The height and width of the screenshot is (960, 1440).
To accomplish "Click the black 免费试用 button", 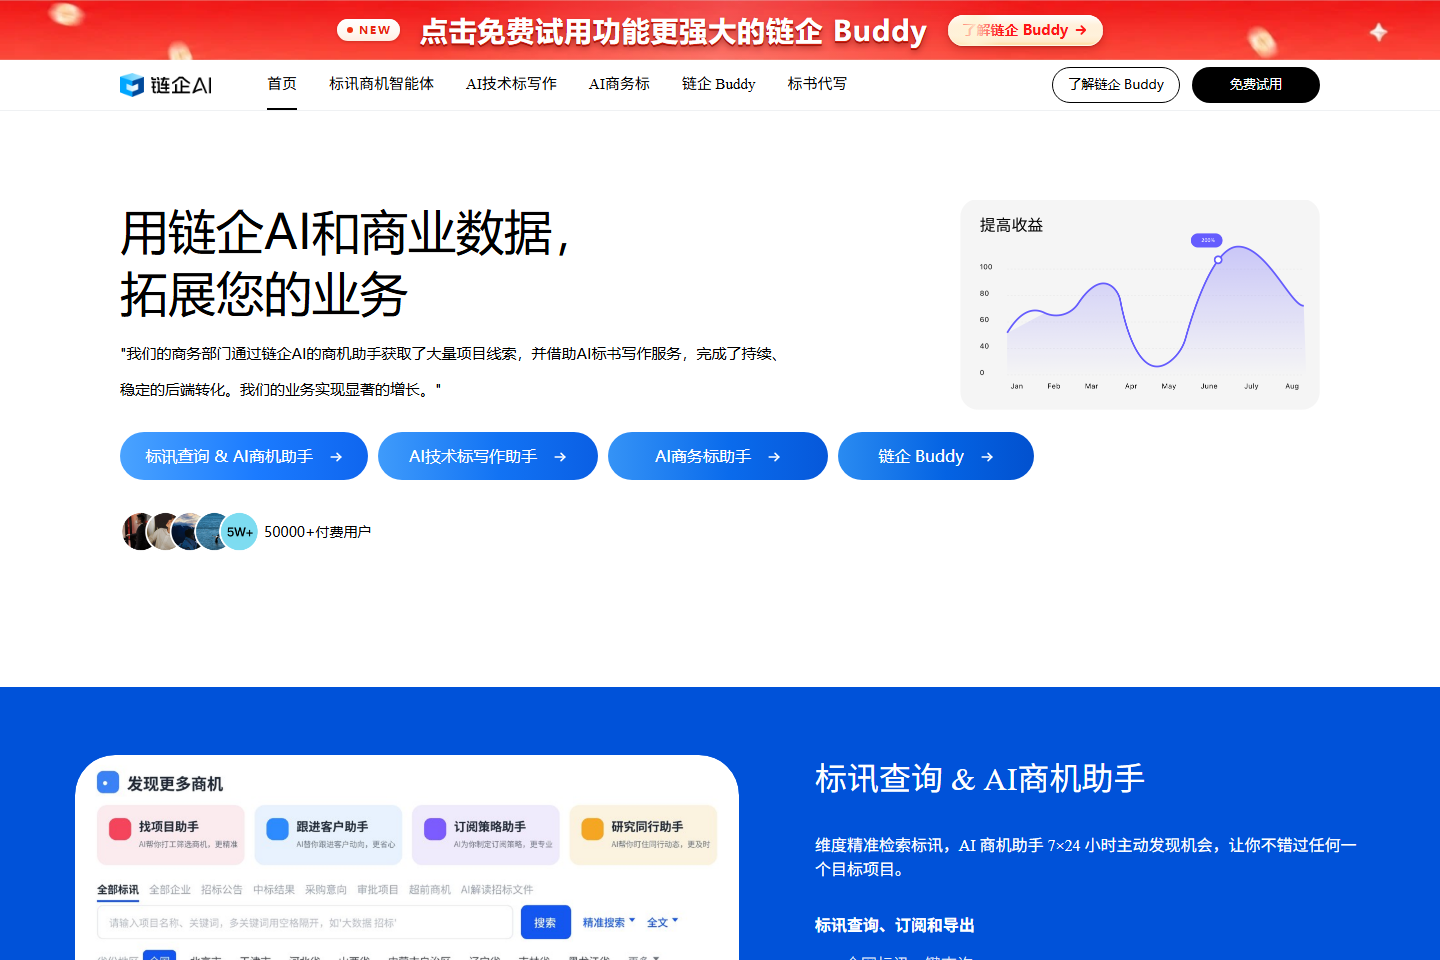I will pos(1256,85).
